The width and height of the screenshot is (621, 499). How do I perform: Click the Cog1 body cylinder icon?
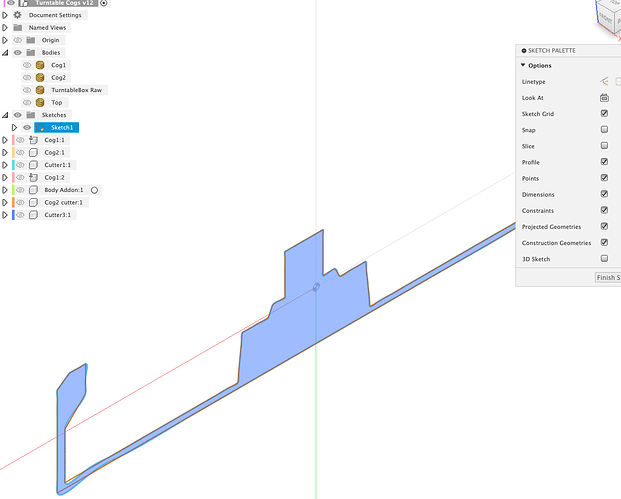coord(41,65)
